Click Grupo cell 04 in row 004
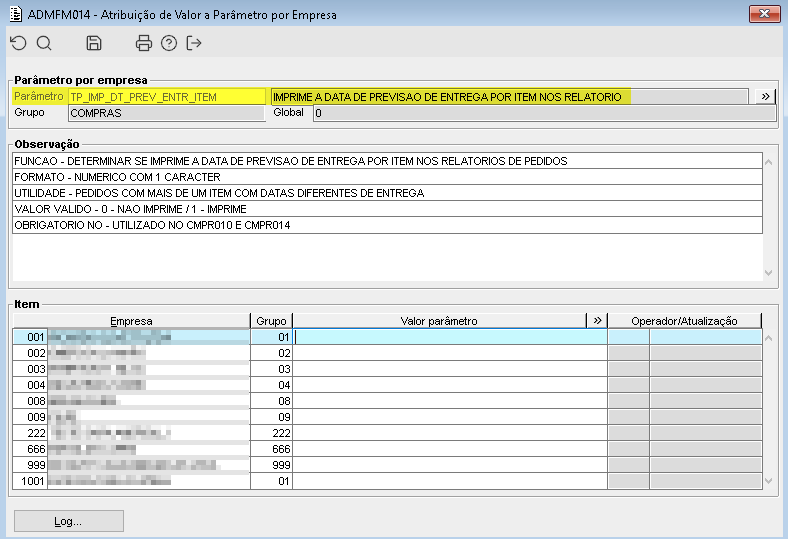788x539 pixels. click(271, 385)
